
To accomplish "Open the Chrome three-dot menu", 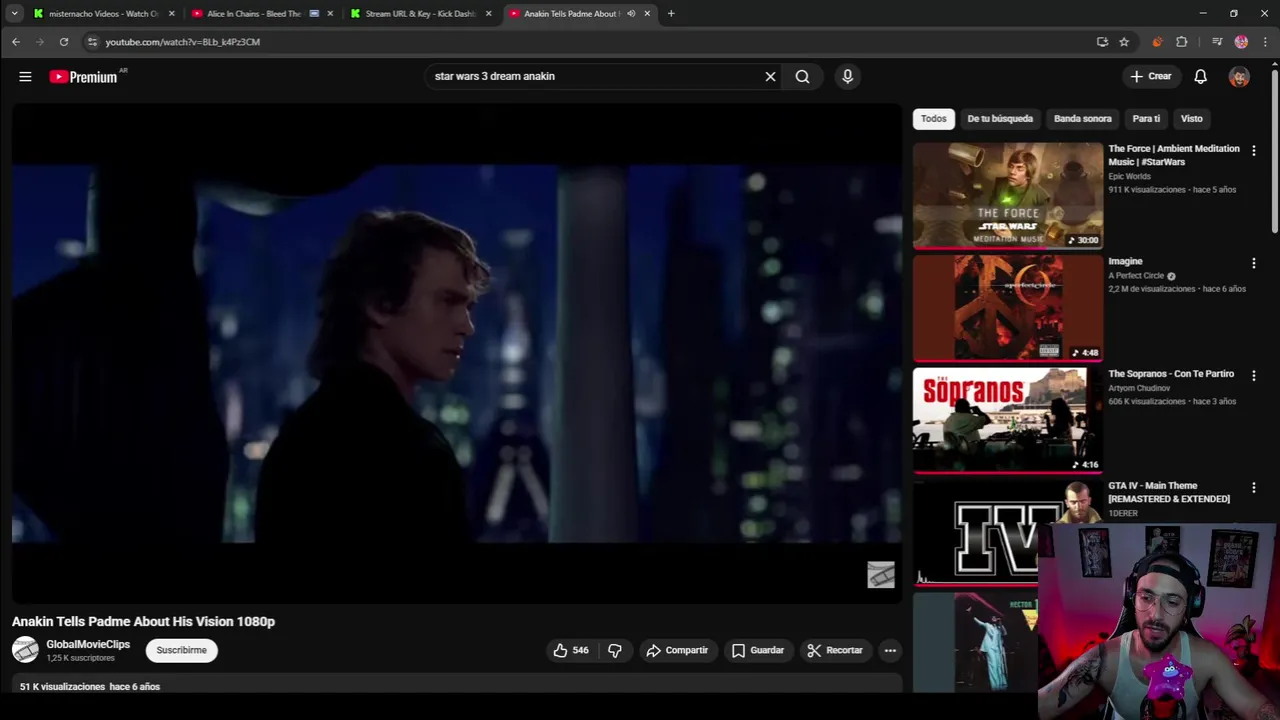I will pyautogui.click(x=1265, y=42).
